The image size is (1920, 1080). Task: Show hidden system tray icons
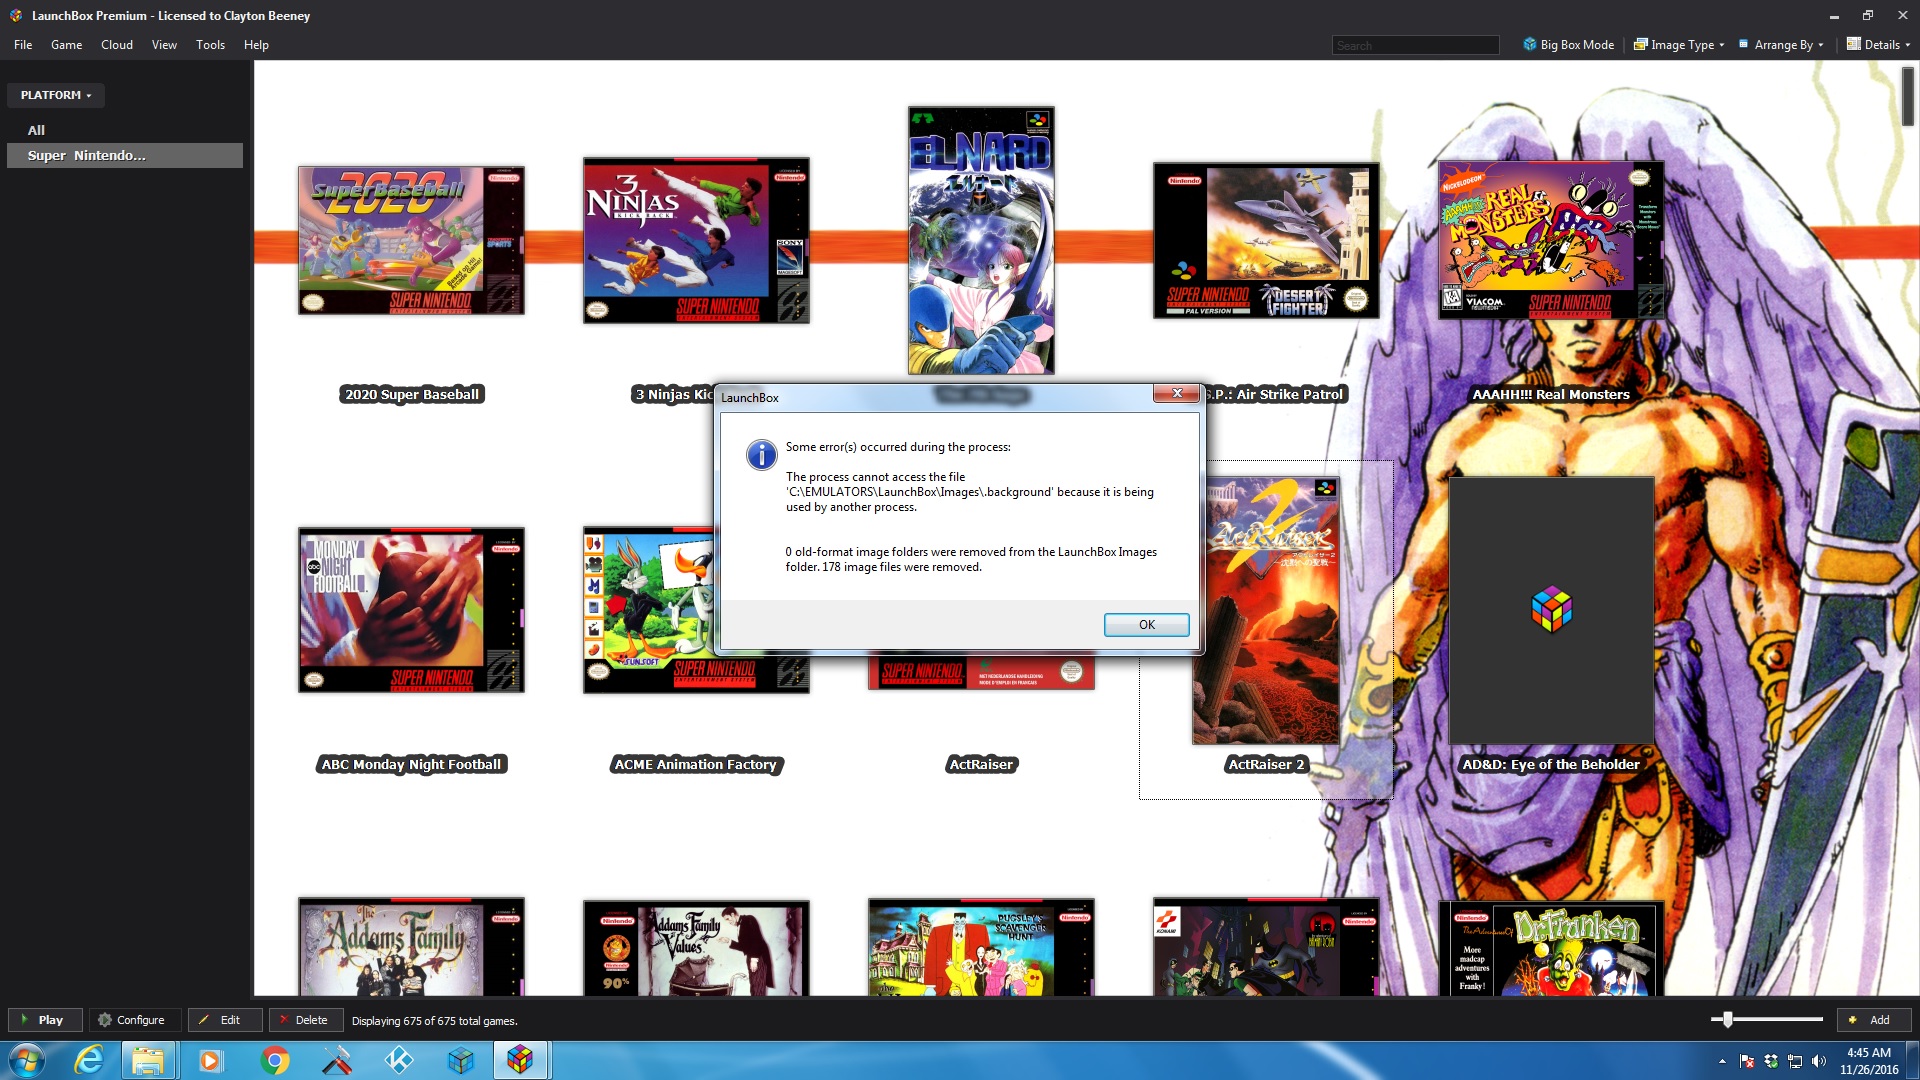pyautogui.click(x=1722, y=1061)
